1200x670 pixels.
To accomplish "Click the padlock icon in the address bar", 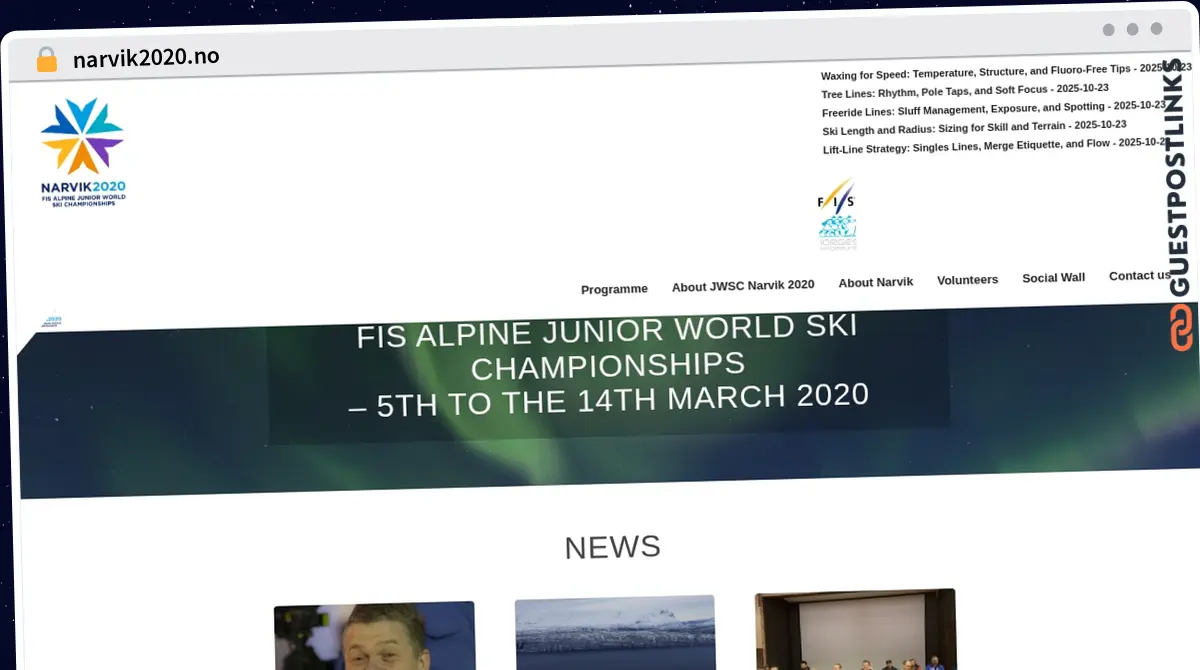I will tap(46, 57).
